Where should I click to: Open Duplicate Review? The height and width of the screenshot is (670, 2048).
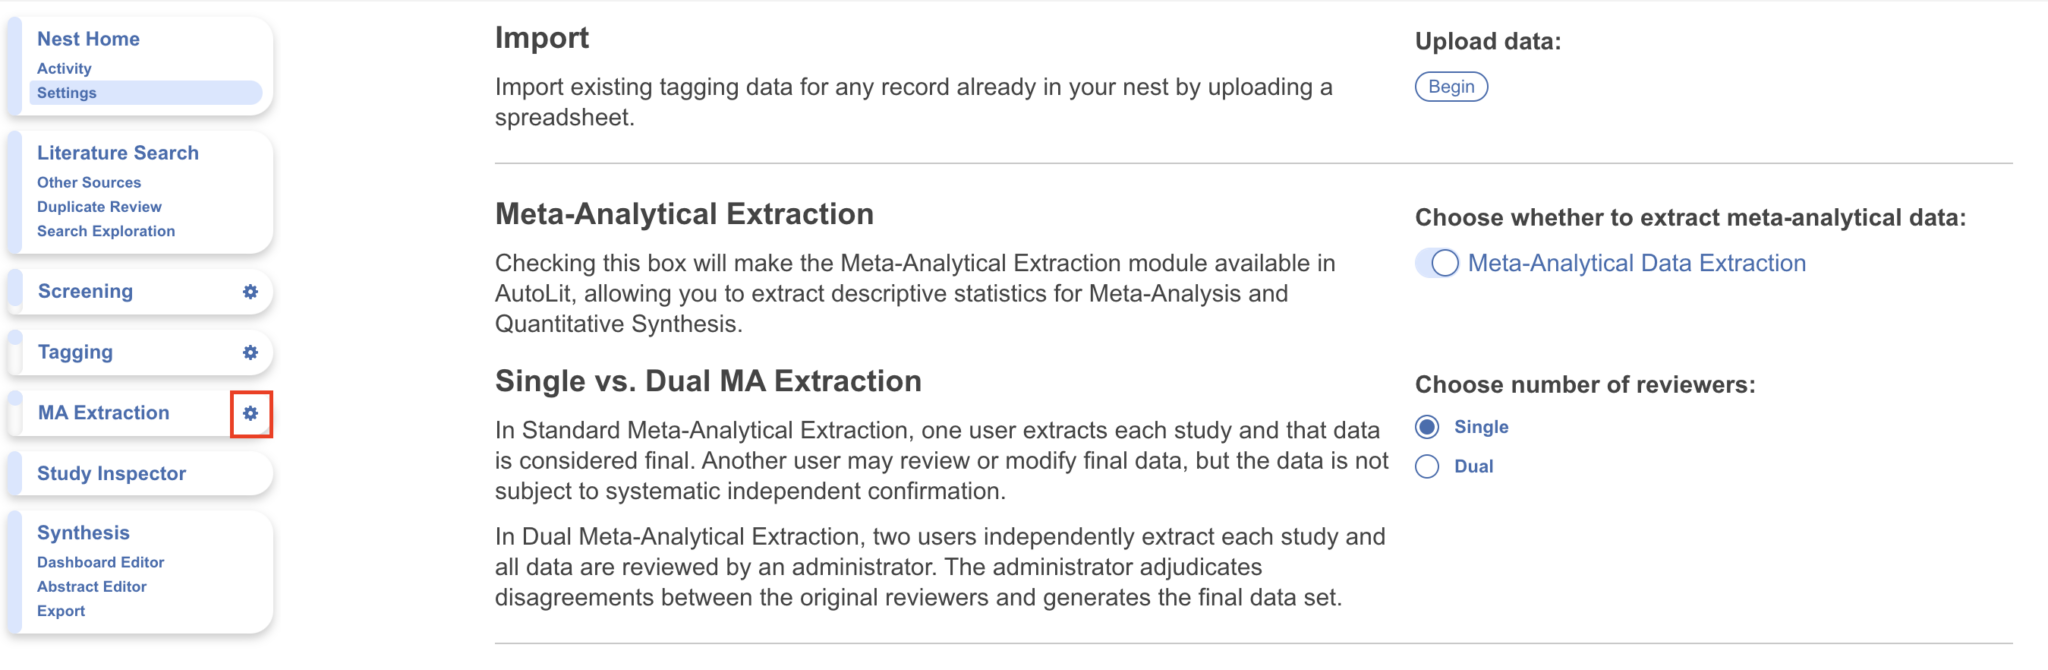pyautogui.click(x=98, y=206)
